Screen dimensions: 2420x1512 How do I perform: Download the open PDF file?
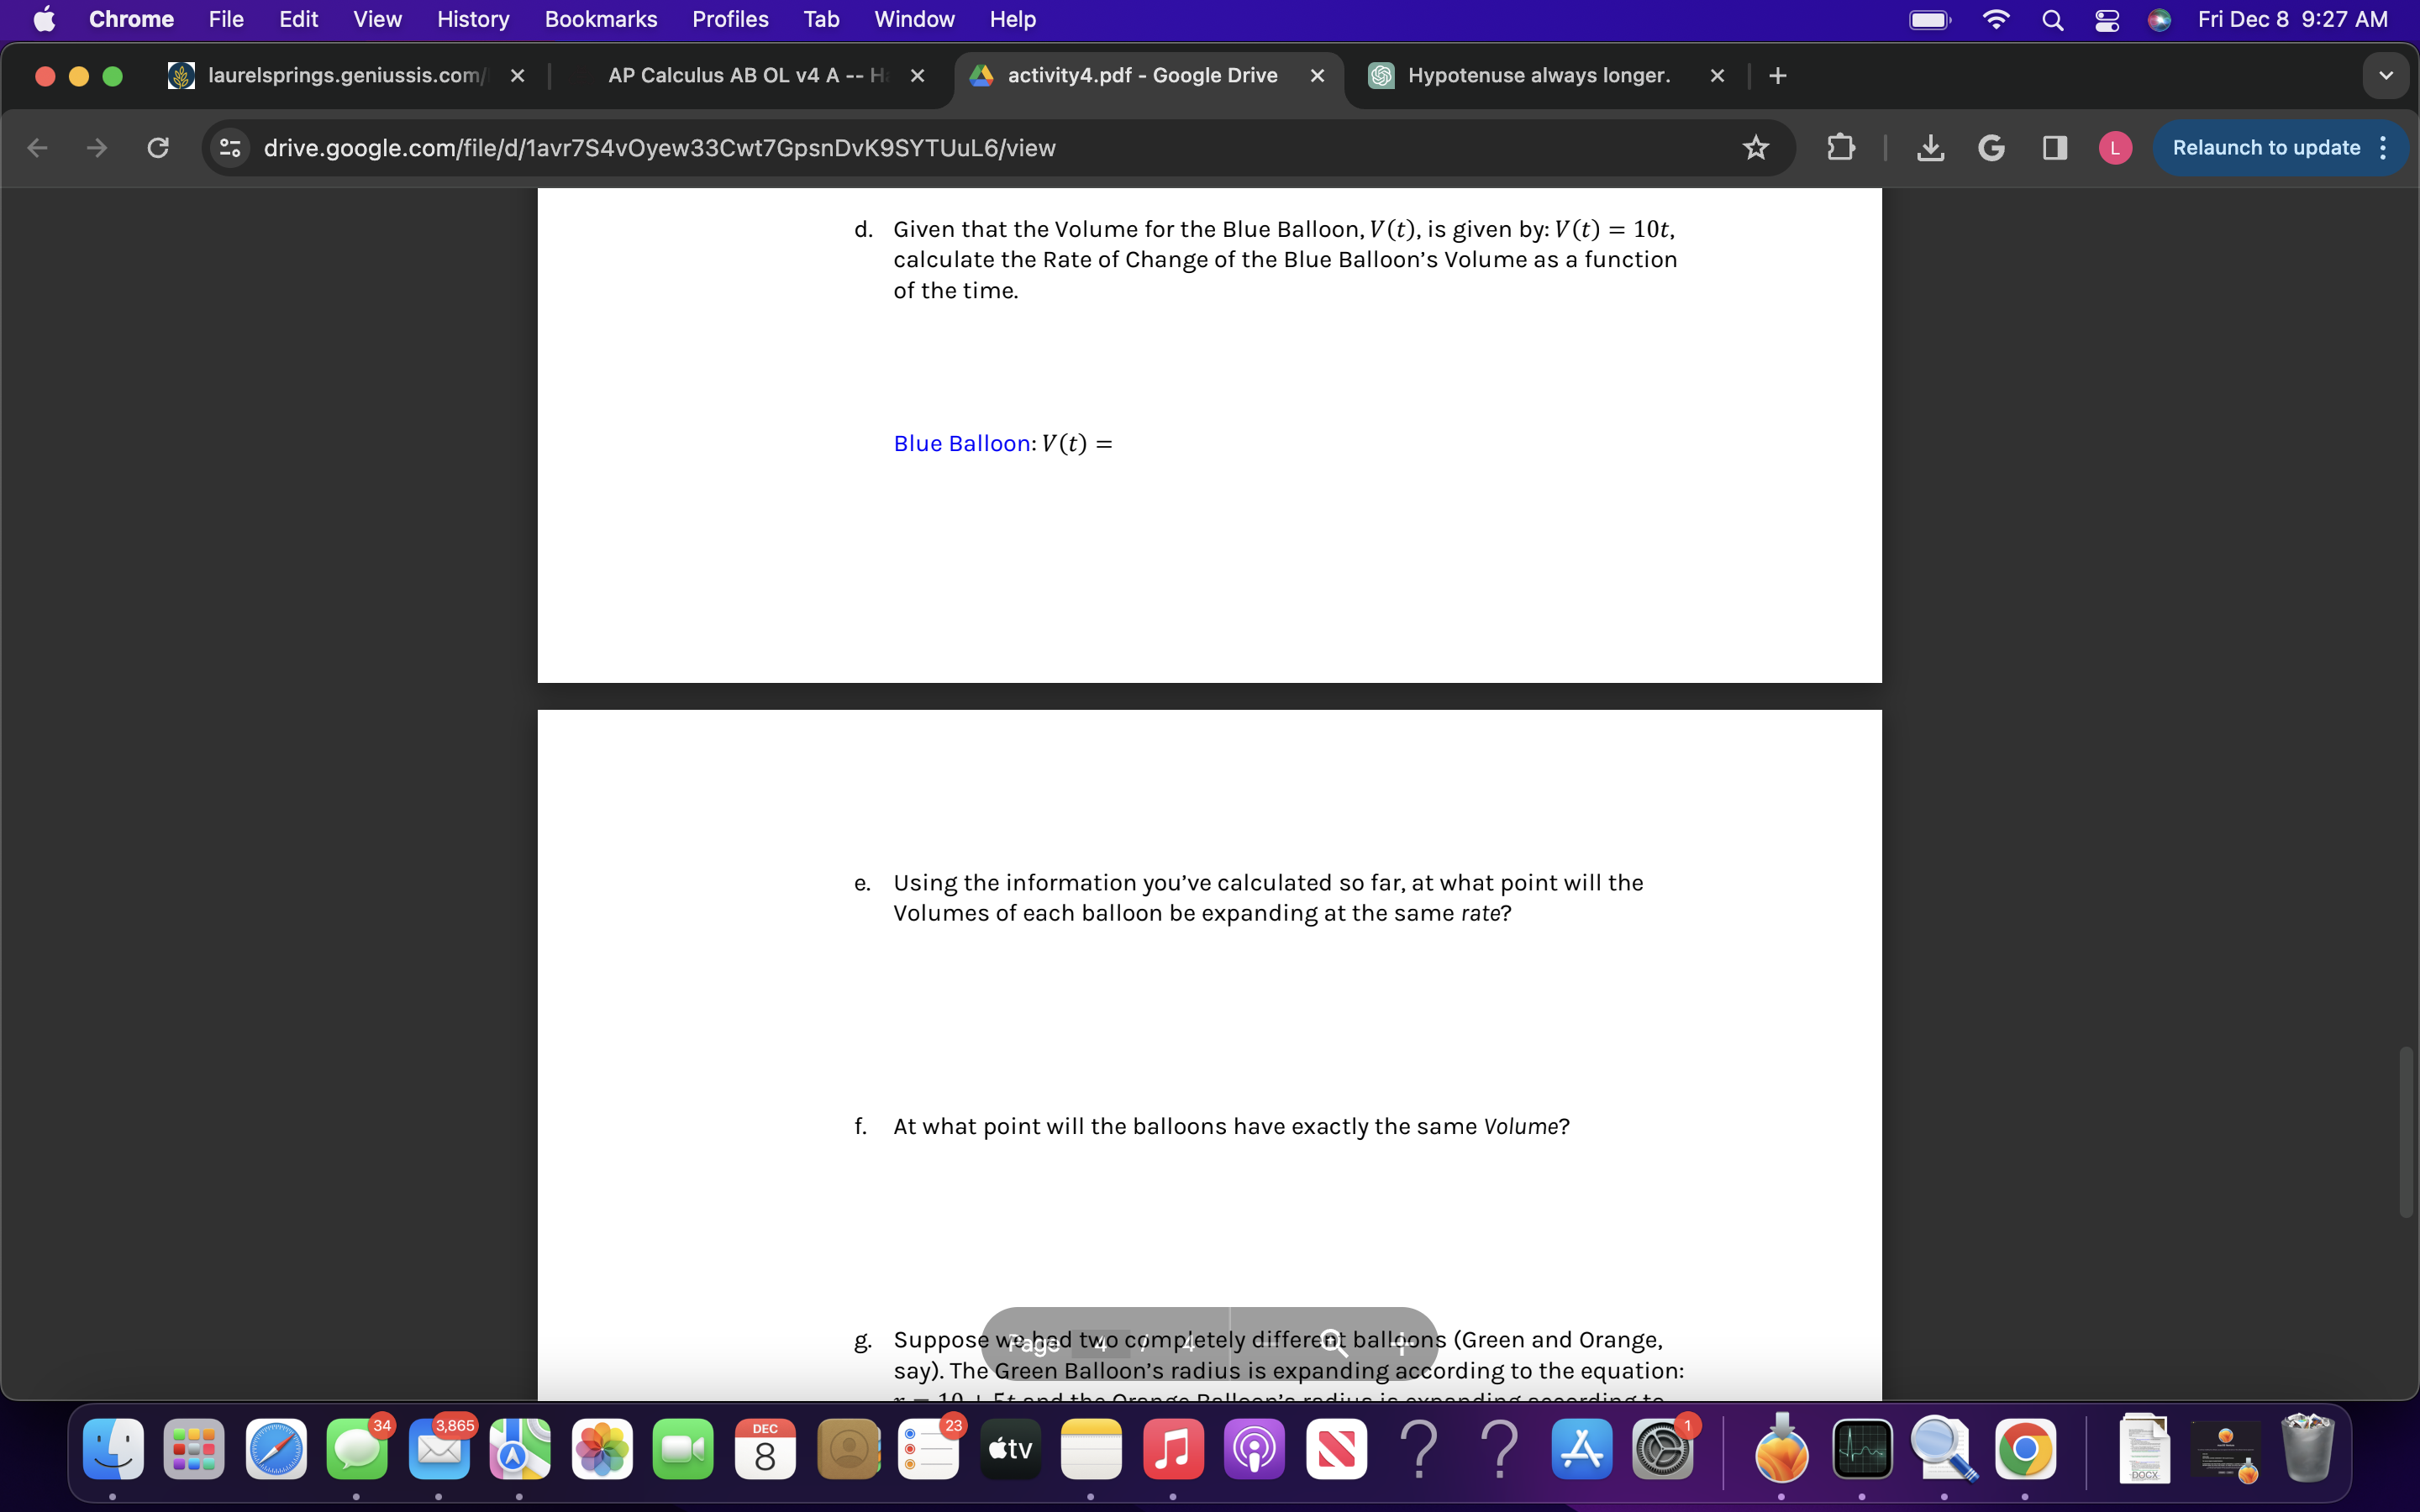click(x=1929, y=147)
